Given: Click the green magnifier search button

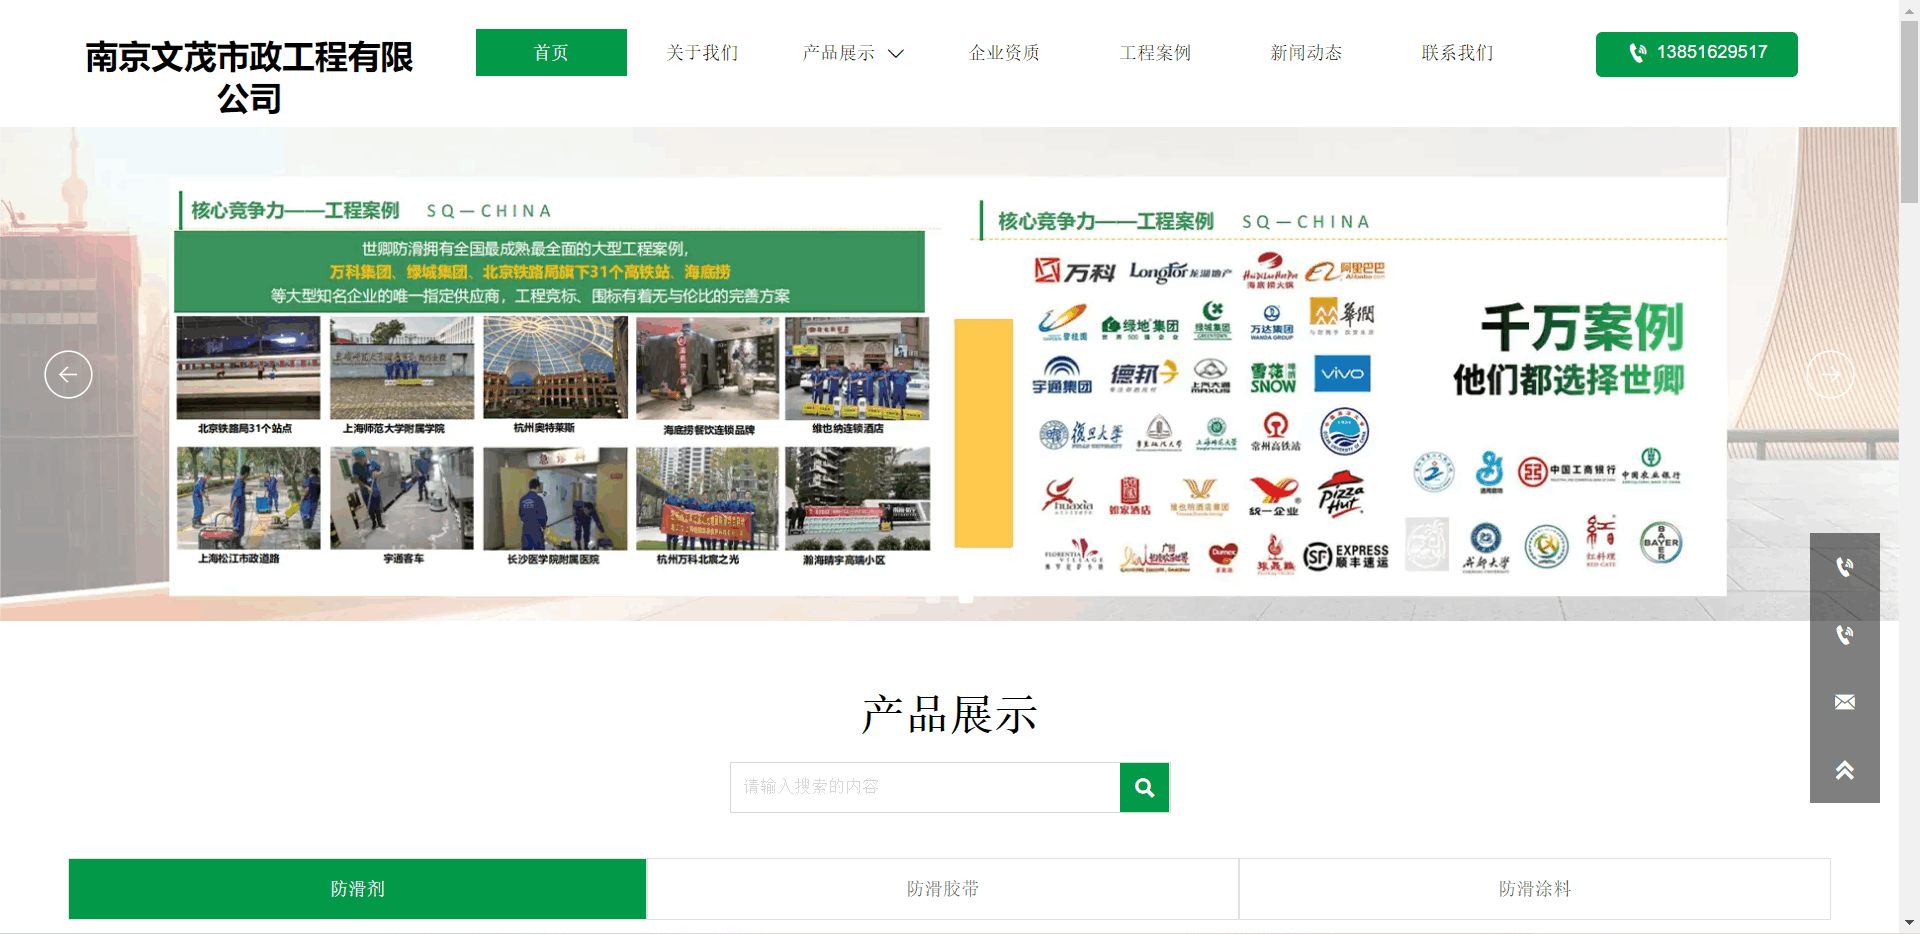Looking at the screenshot, I should pyautogui.click(x=1145, y=787).
